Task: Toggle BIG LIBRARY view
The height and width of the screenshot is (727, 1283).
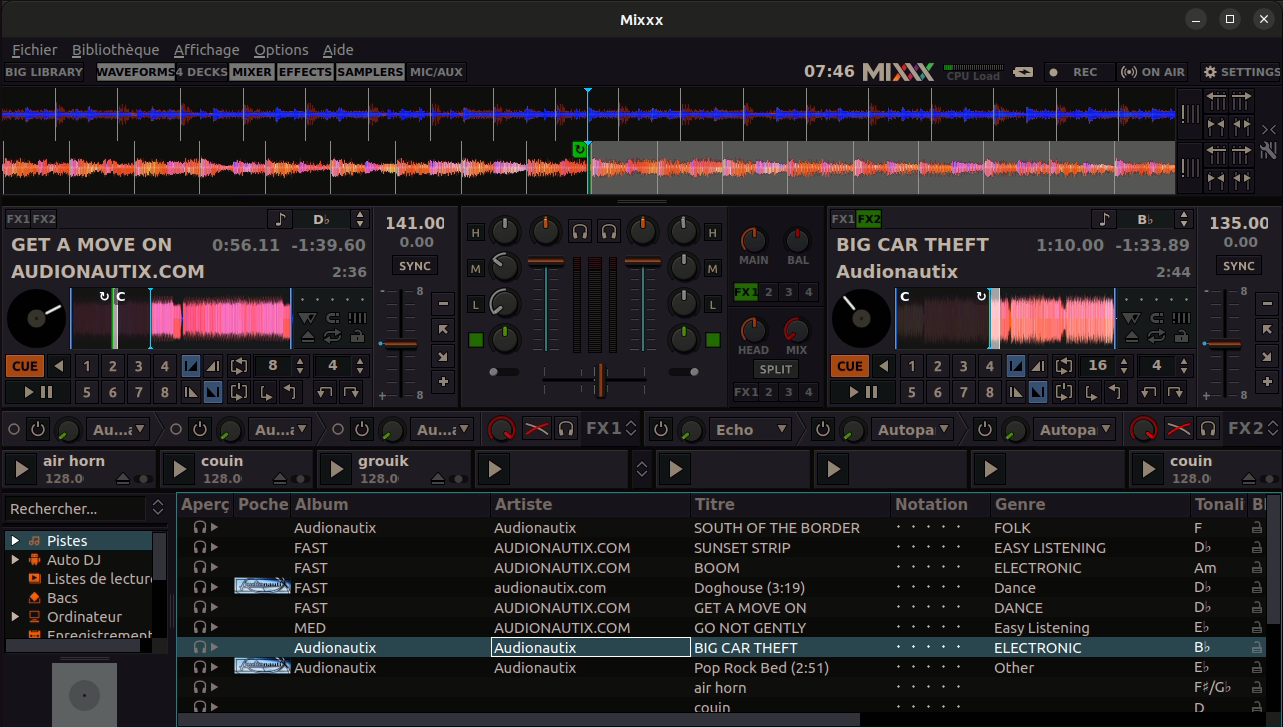Action: (44, 72)
